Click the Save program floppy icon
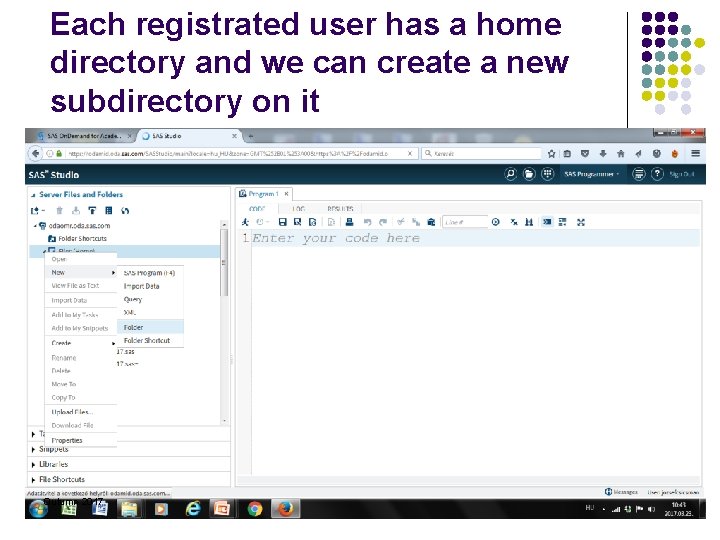Viewport: 720px width, 540px height. pyautogui.click(x=282, y=222)
